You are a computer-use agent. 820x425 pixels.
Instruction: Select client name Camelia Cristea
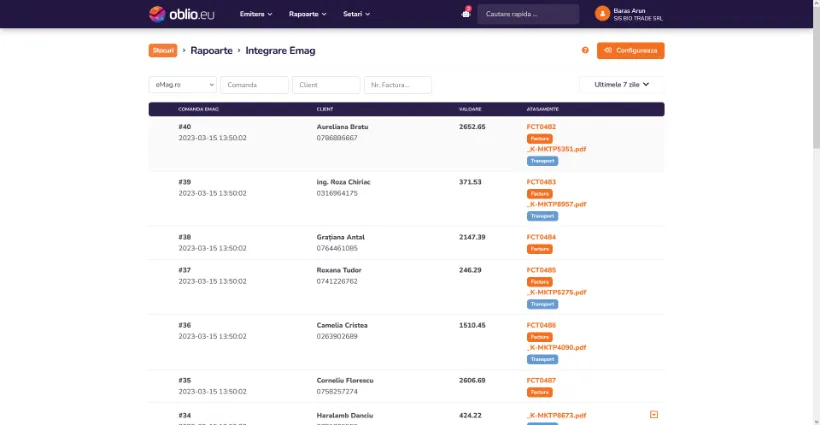click(x=342, y=325)
